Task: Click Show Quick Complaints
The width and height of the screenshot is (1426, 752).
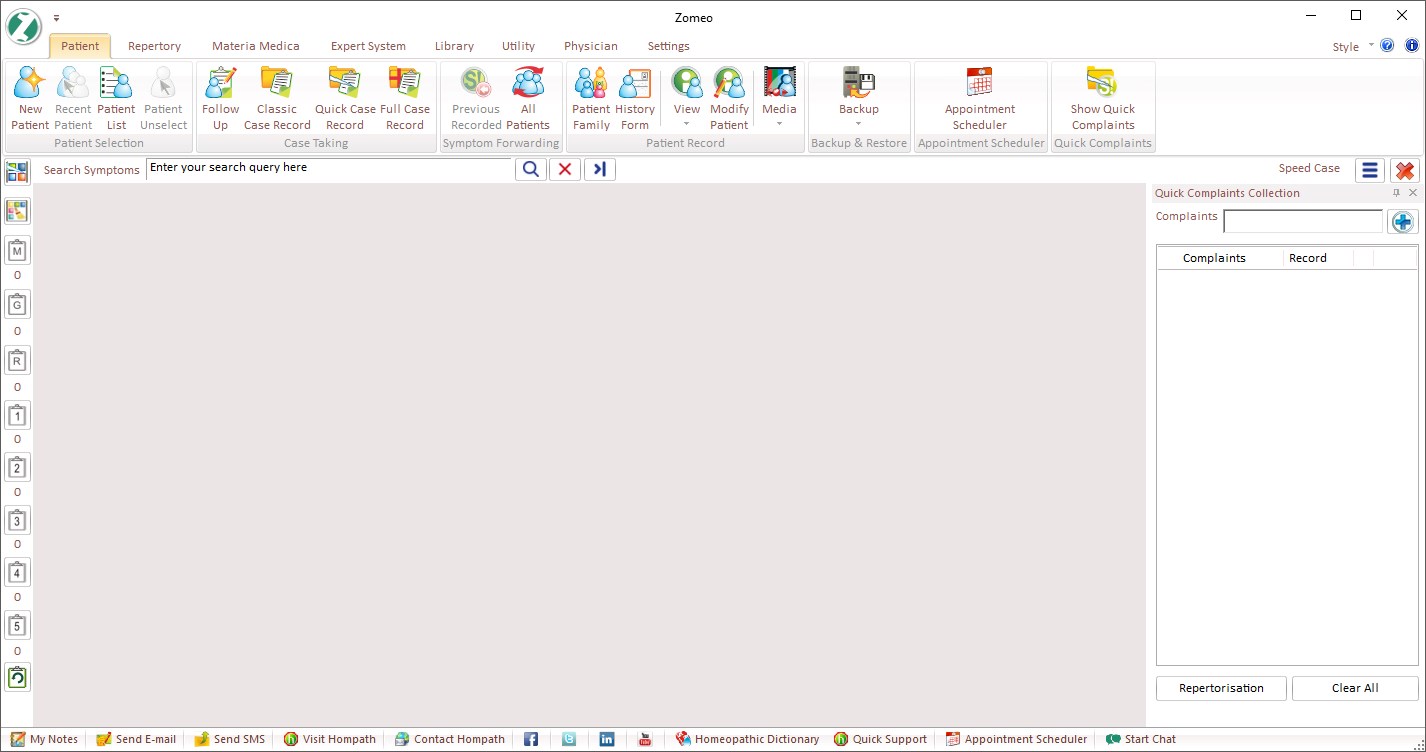Action: click(1103, 98)
